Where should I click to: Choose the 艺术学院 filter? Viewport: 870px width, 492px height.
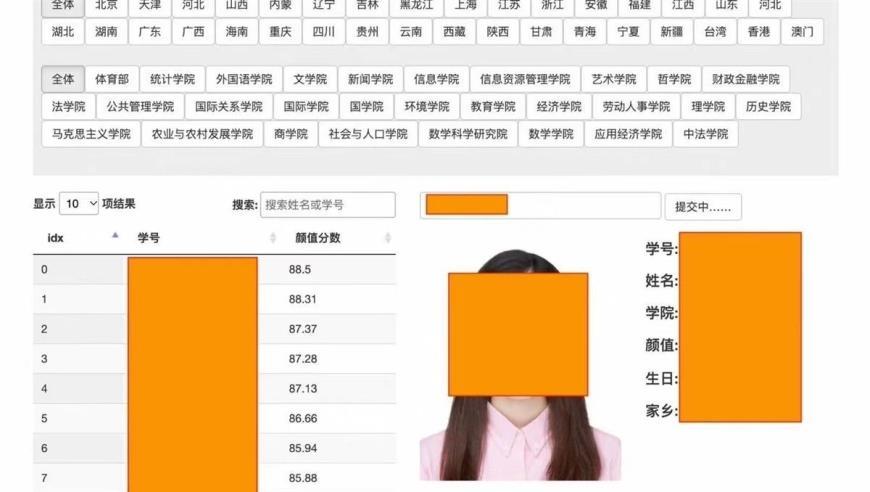coord(614,79)
